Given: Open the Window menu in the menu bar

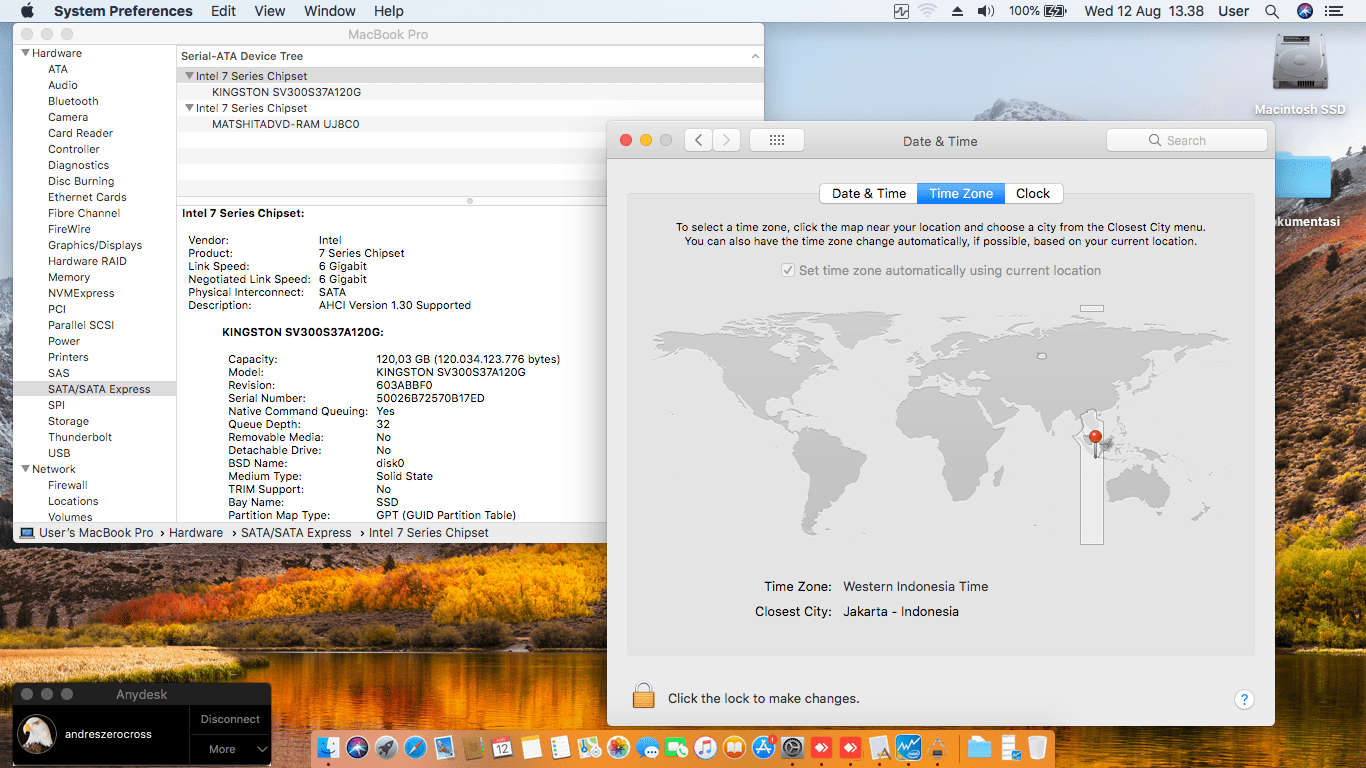Looking at the screenshot, I should (329, 11).
